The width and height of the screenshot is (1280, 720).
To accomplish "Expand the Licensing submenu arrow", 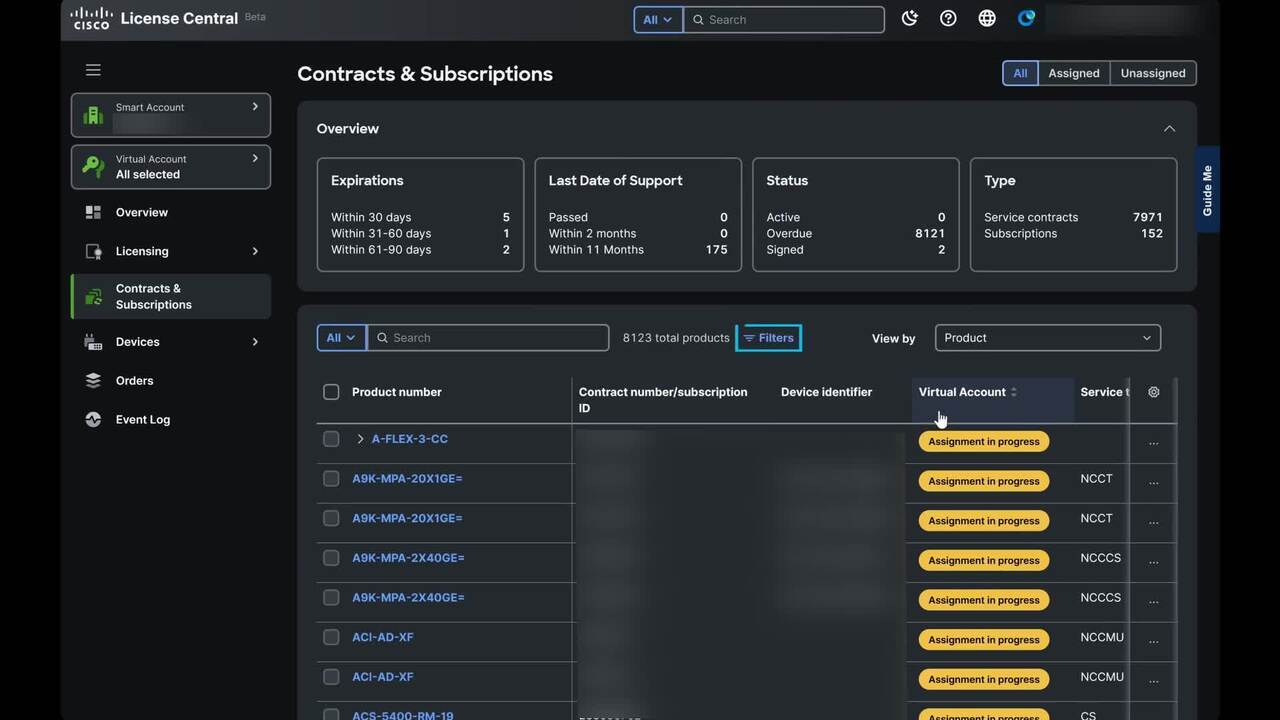I will (255, 251).
